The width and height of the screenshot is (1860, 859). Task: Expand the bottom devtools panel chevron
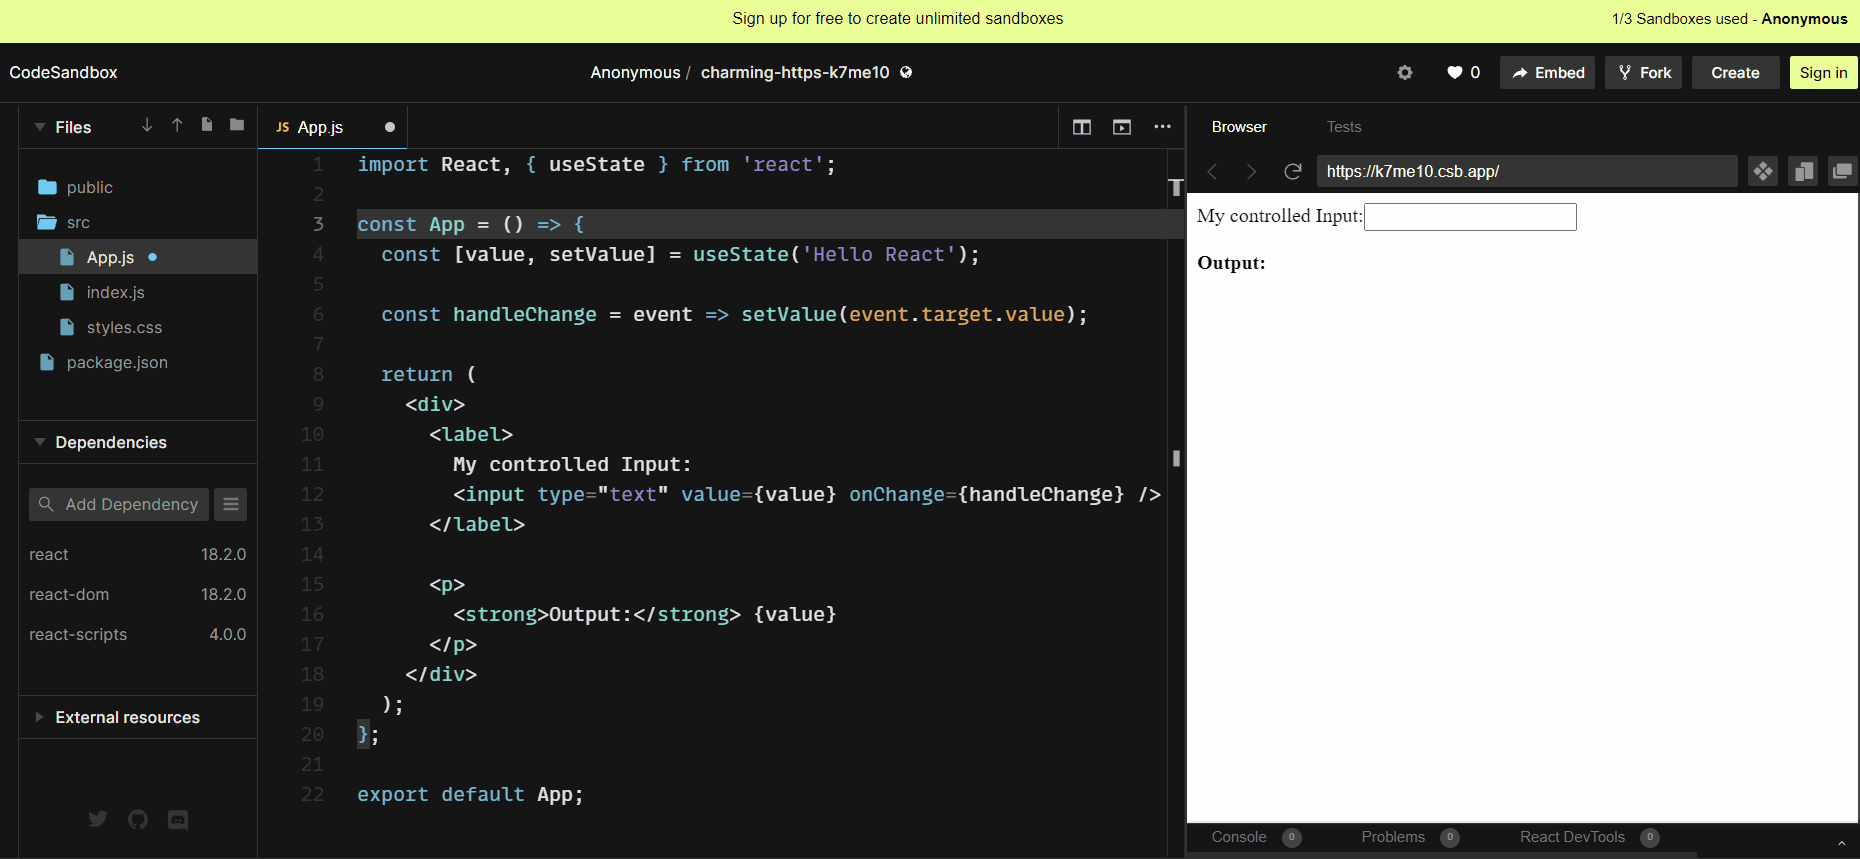tap(1842, 843)
